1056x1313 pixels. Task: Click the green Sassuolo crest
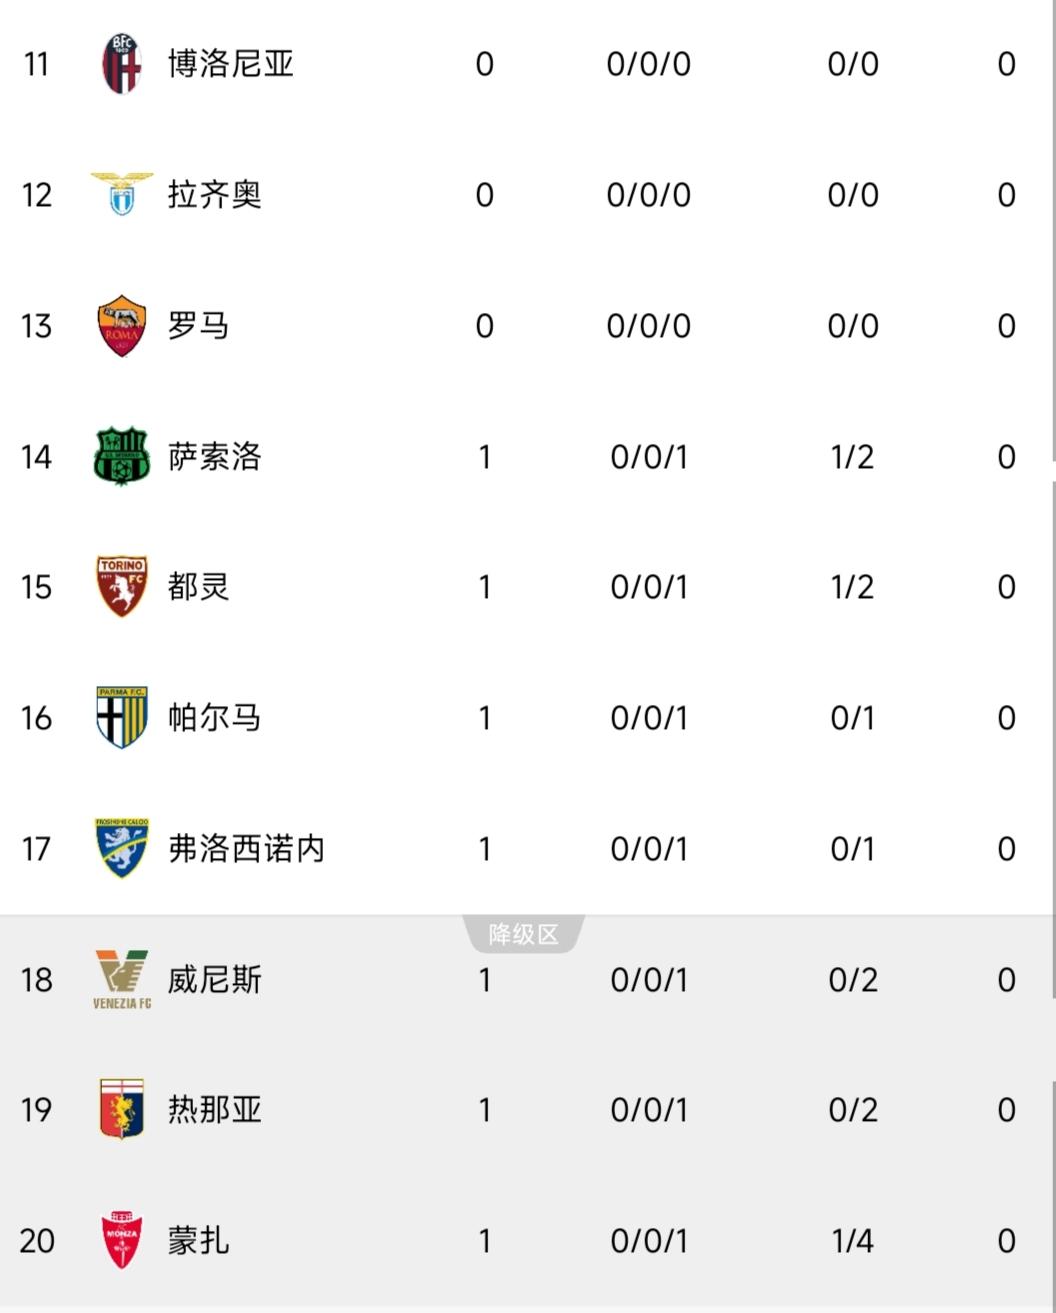[x=122, y=457]
